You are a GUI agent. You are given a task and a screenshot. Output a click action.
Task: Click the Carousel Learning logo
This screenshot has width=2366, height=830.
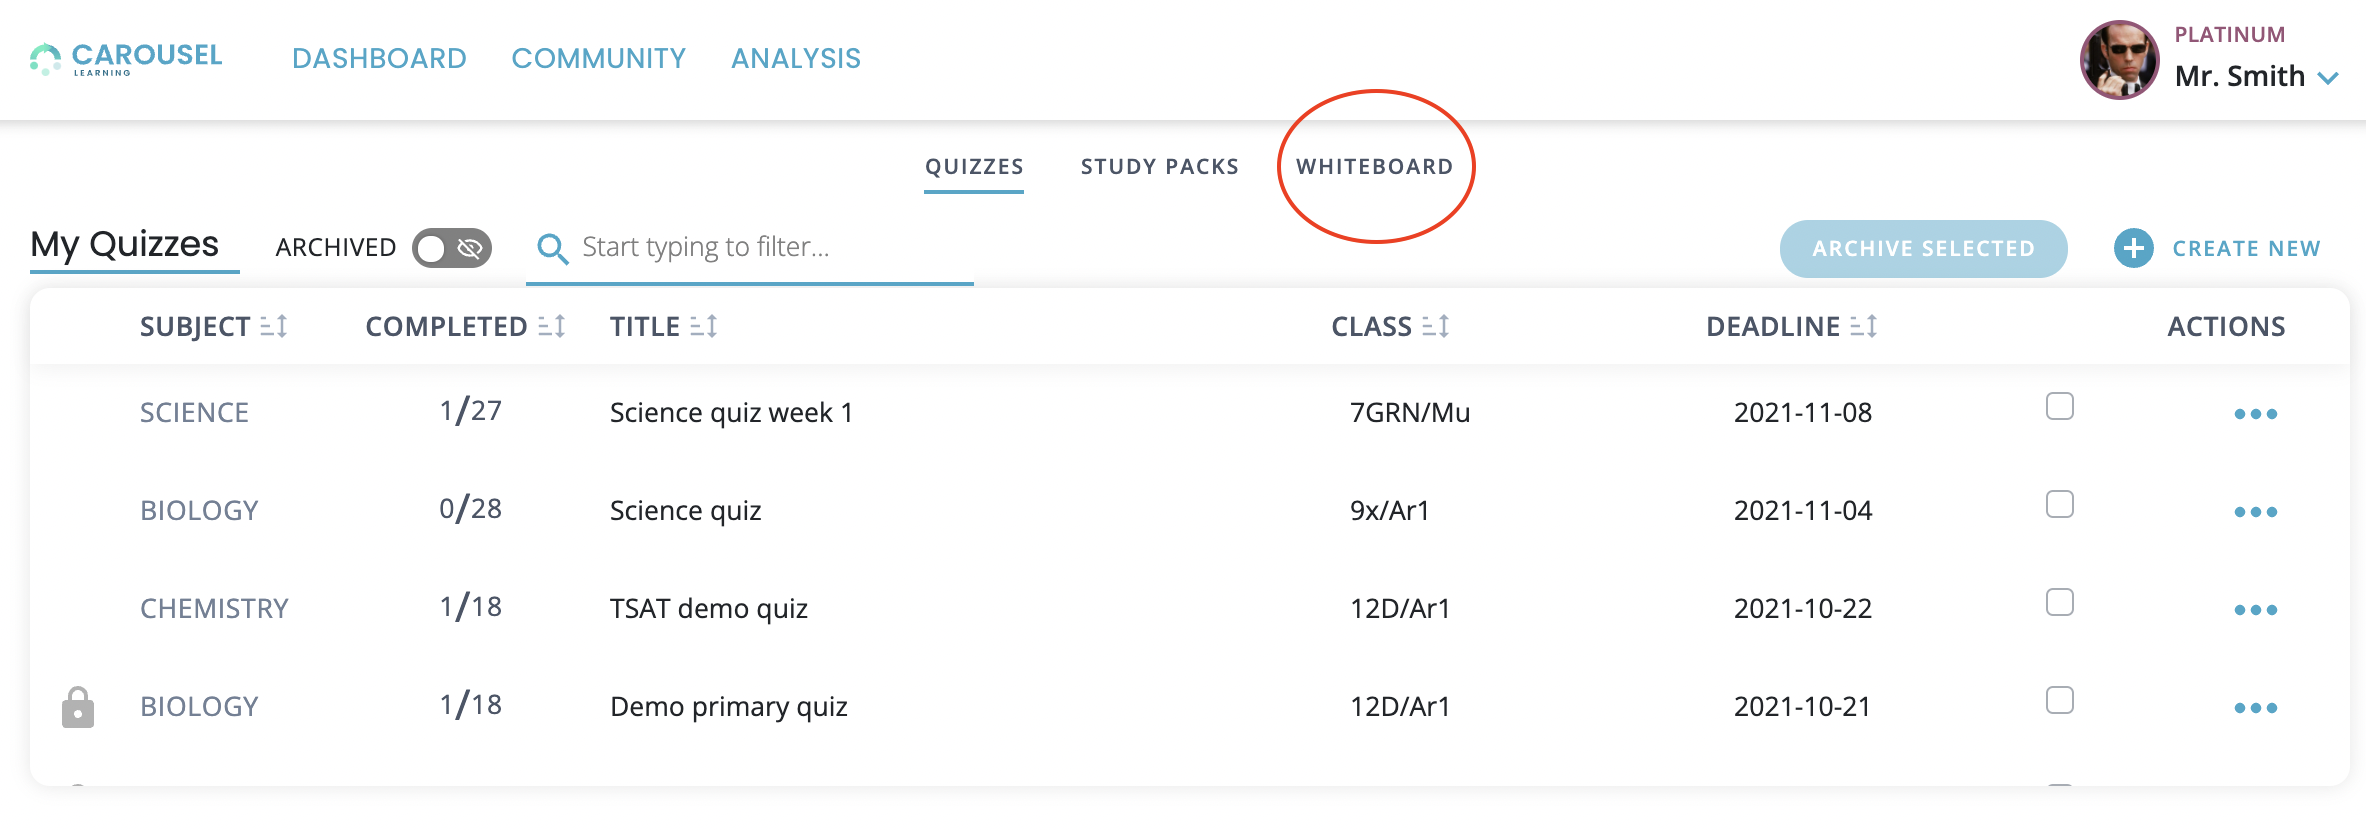tap(126, 59)
